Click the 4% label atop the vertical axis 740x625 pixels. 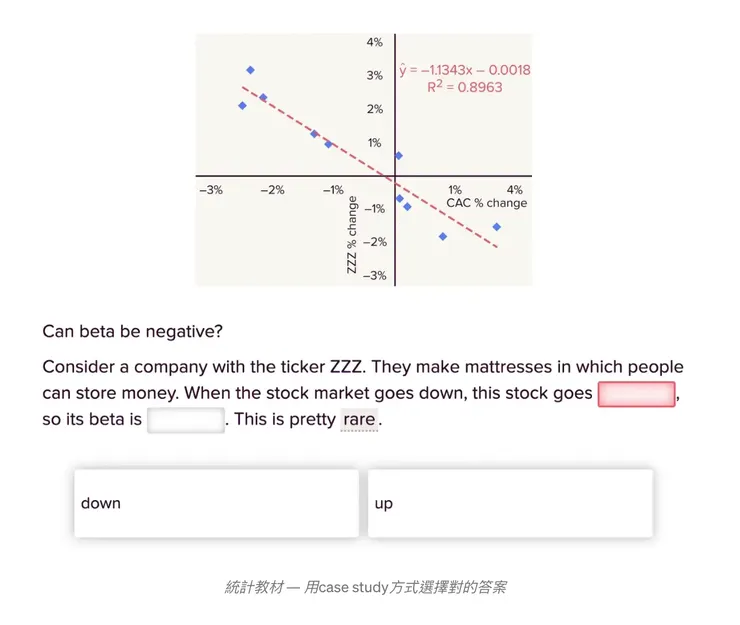click(x=375, y=43)
